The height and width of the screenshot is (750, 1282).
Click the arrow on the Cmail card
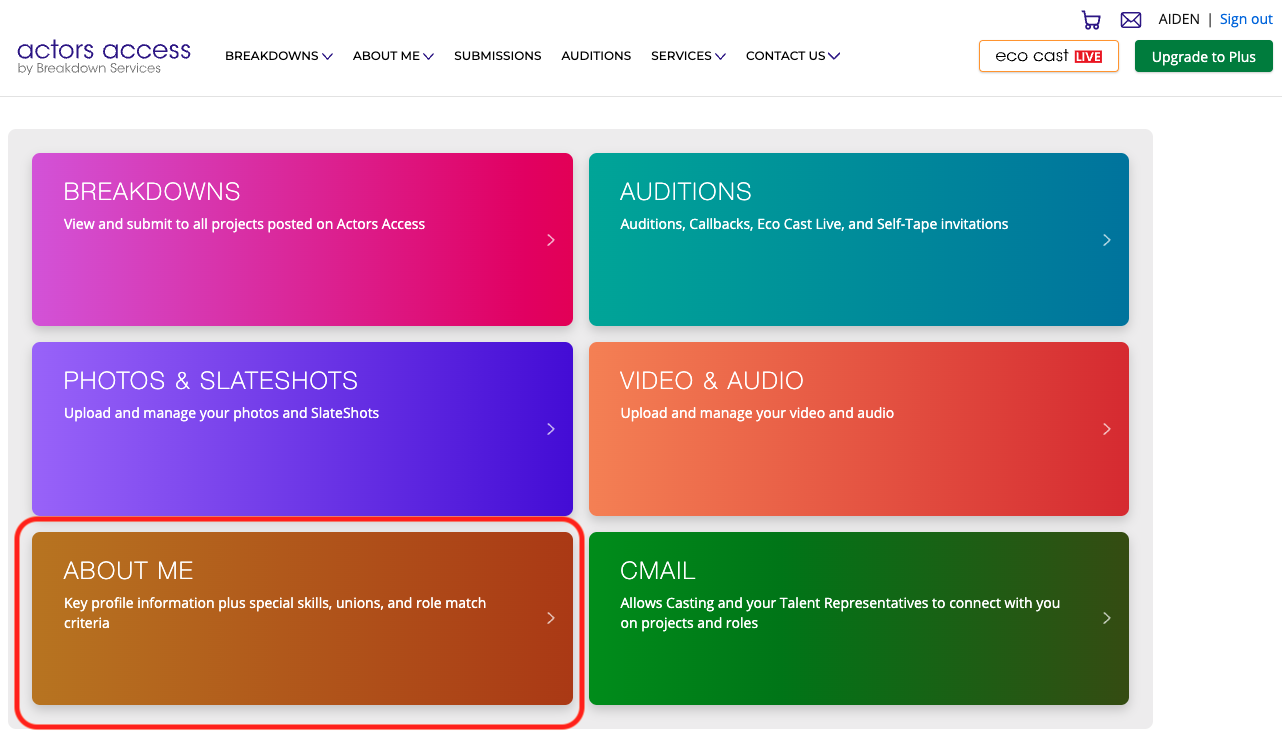[x=1107, y=618]
